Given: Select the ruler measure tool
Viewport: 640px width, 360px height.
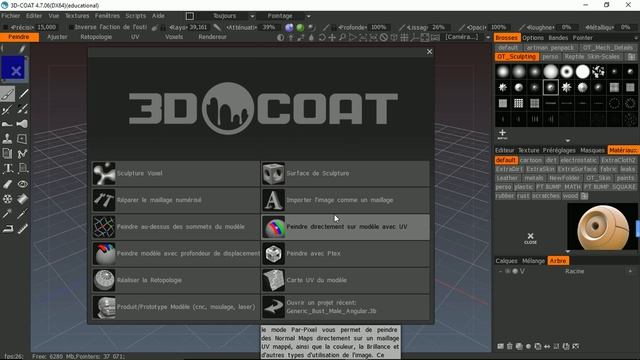Looking at the screenshot, I should tap(22, 229).
